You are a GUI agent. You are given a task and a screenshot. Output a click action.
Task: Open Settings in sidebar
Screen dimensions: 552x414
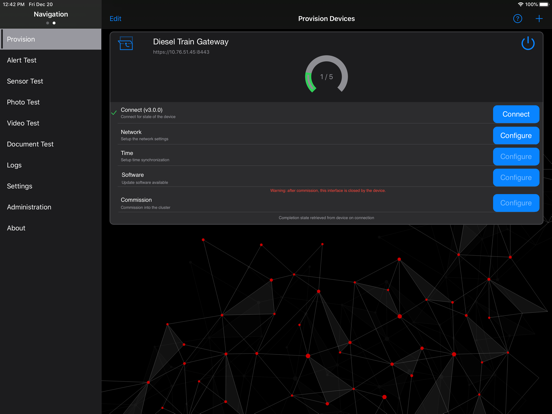[51, 186]
